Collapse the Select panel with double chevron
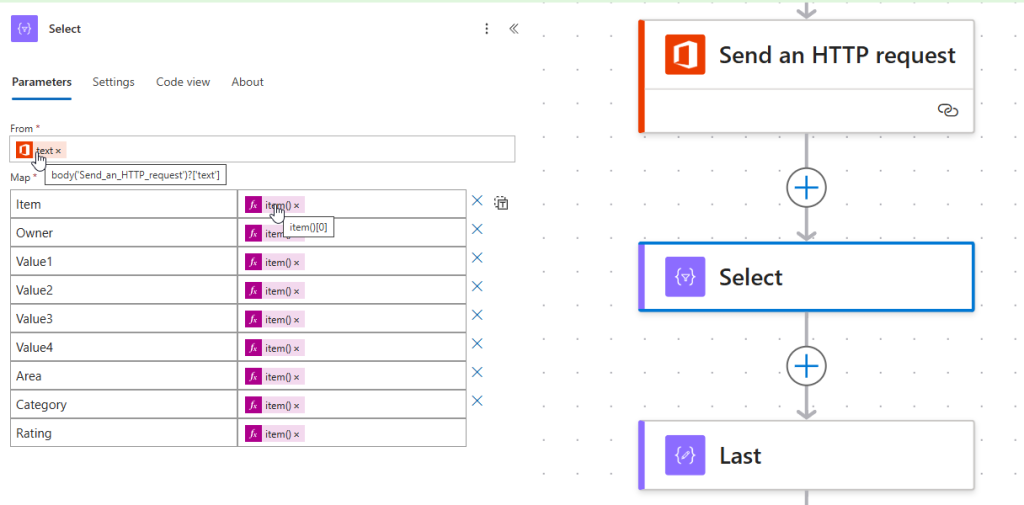This screenshot has width=1024, height=505. tap(514, 29)
